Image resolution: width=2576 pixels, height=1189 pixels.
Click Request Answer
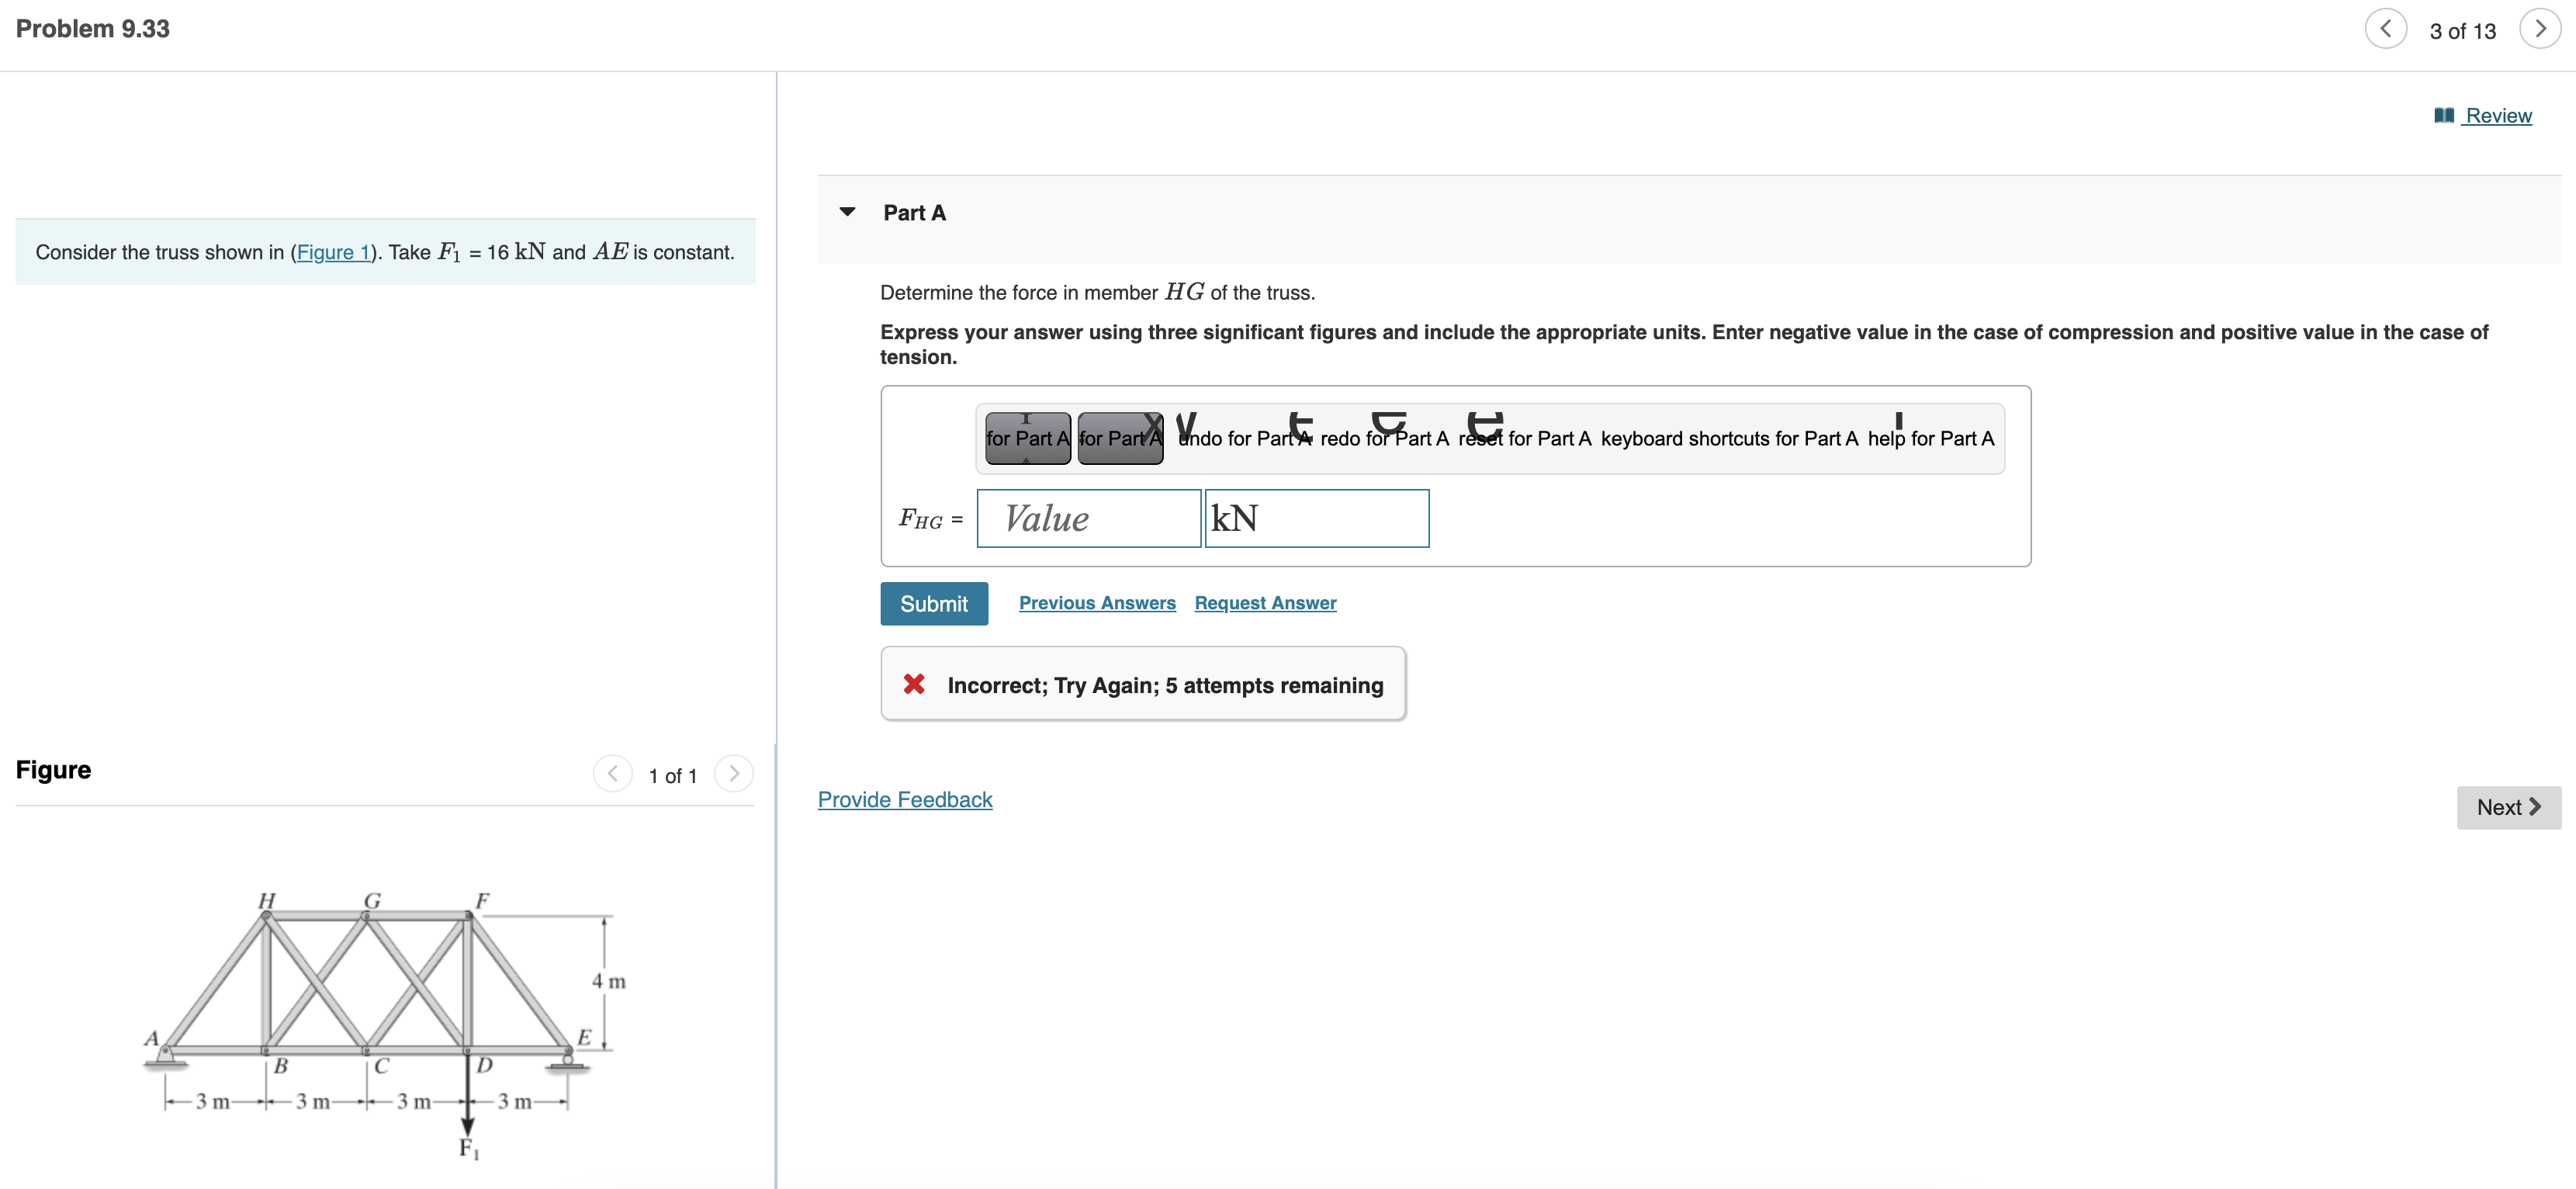point(1265,603)
